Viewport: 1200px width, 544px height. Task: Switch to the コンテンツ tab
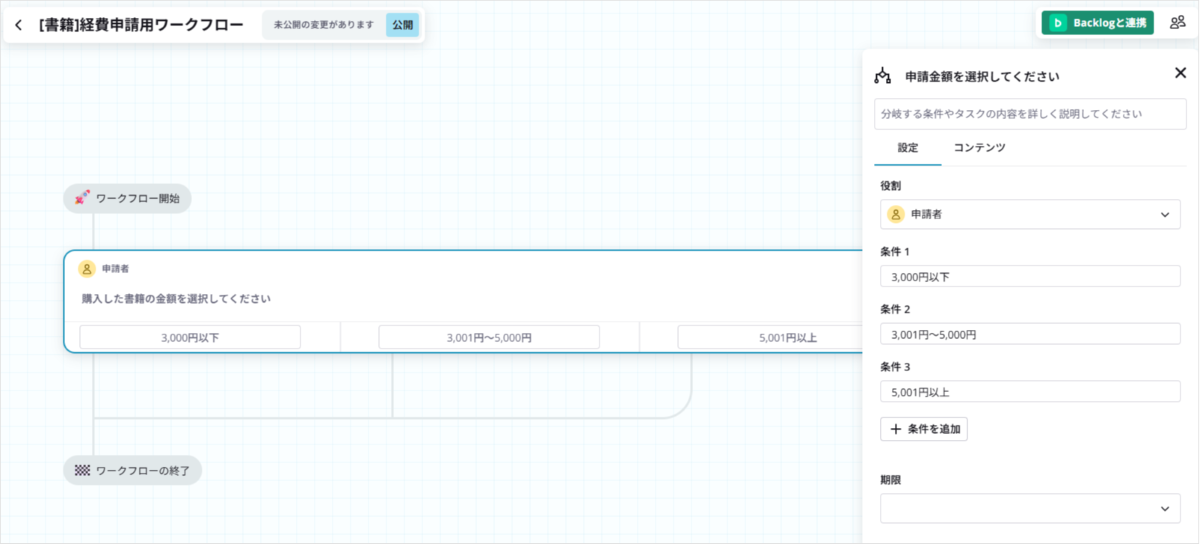click(x=979, y=147)
